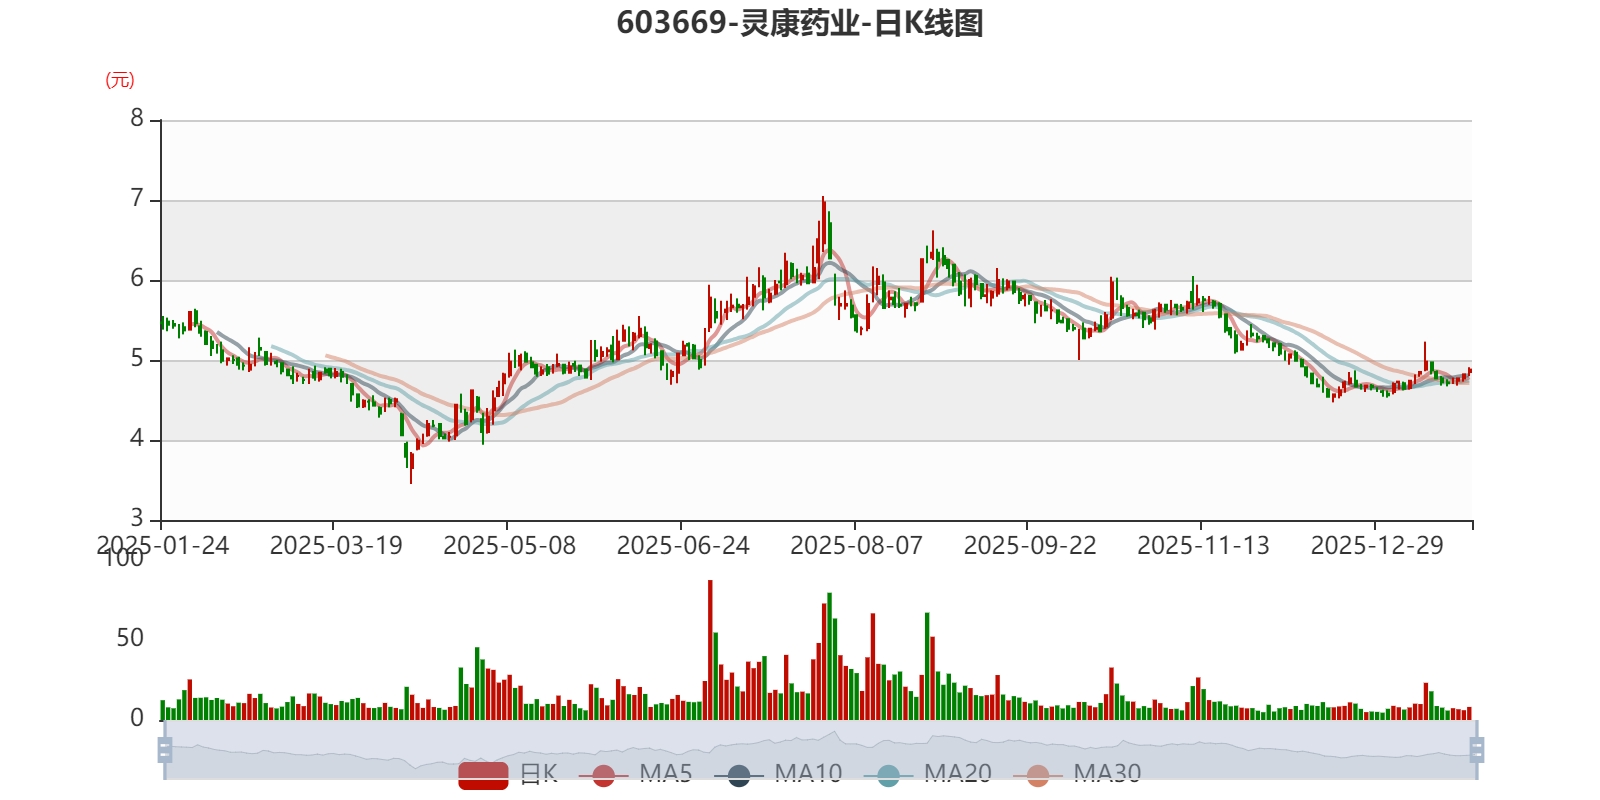Click the 2025-08-07 date axis label
The width and height of the screenshot is (1600, 800).
click(857, 546)
